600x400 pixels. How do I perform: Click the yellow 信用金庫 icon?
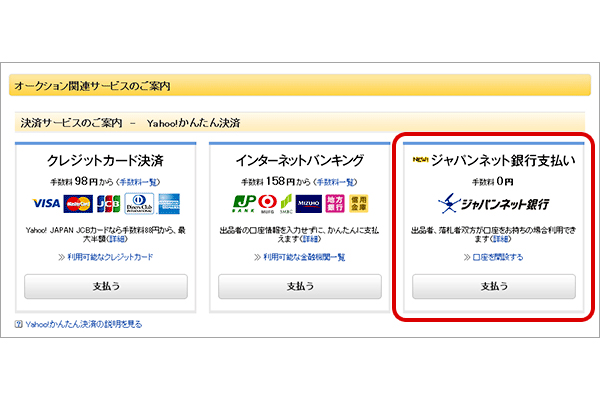click(360, 203)
